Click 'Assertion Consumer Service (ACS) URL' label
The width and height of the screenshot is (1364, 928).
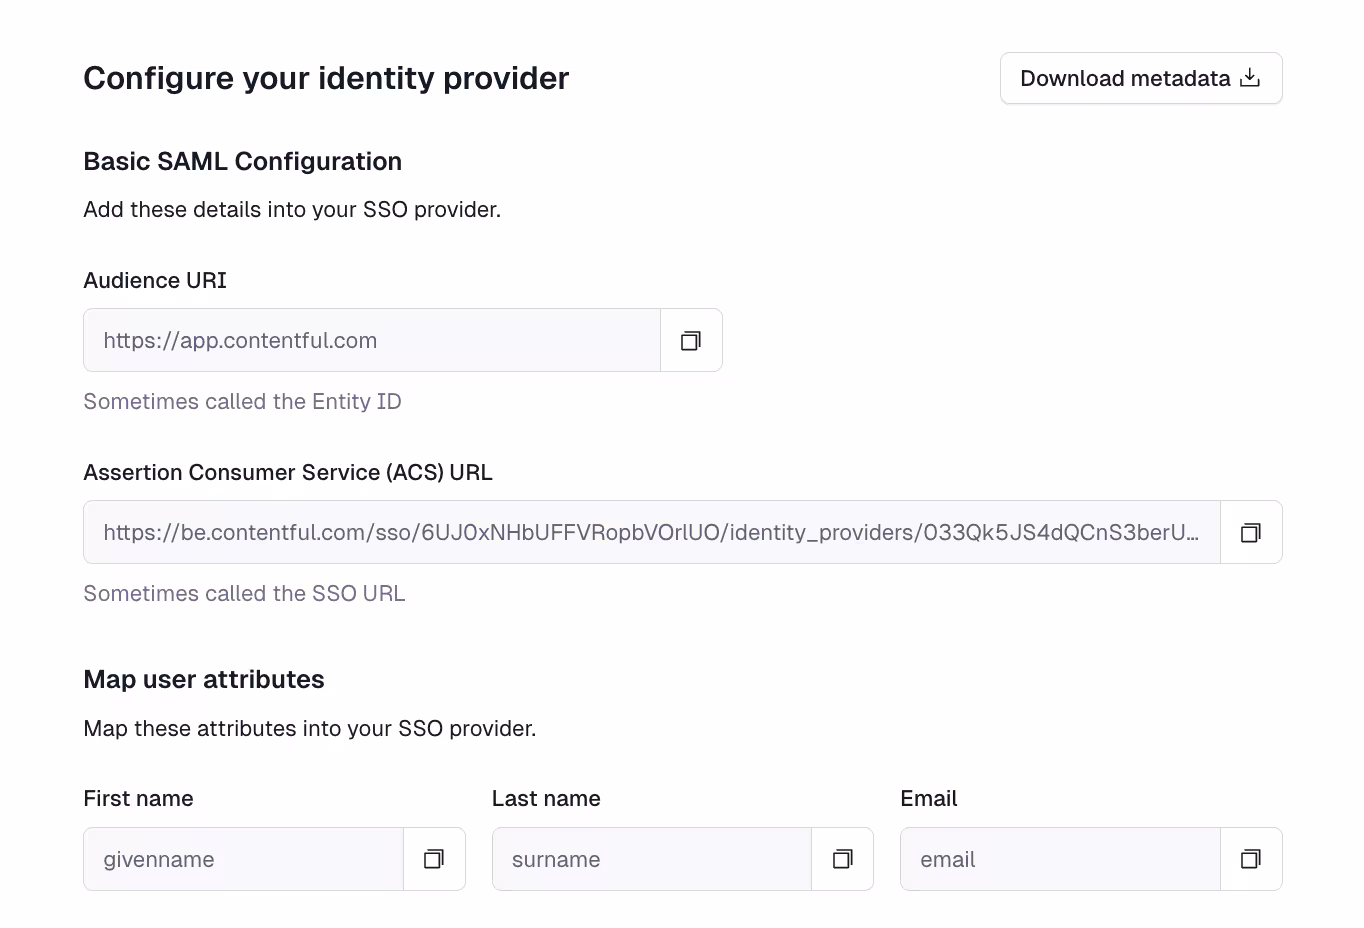pos(288,472)
